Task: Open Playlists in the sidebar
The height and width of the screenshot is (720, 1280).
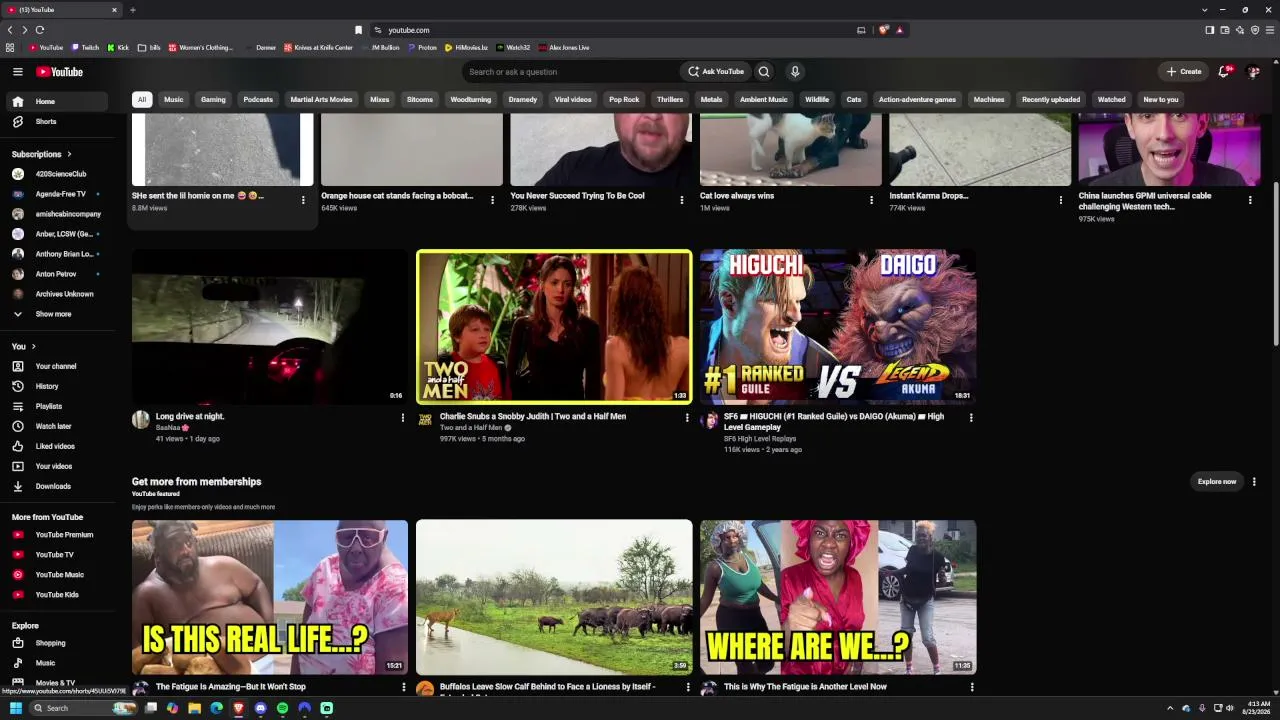Action: click(x=59, y=406)
